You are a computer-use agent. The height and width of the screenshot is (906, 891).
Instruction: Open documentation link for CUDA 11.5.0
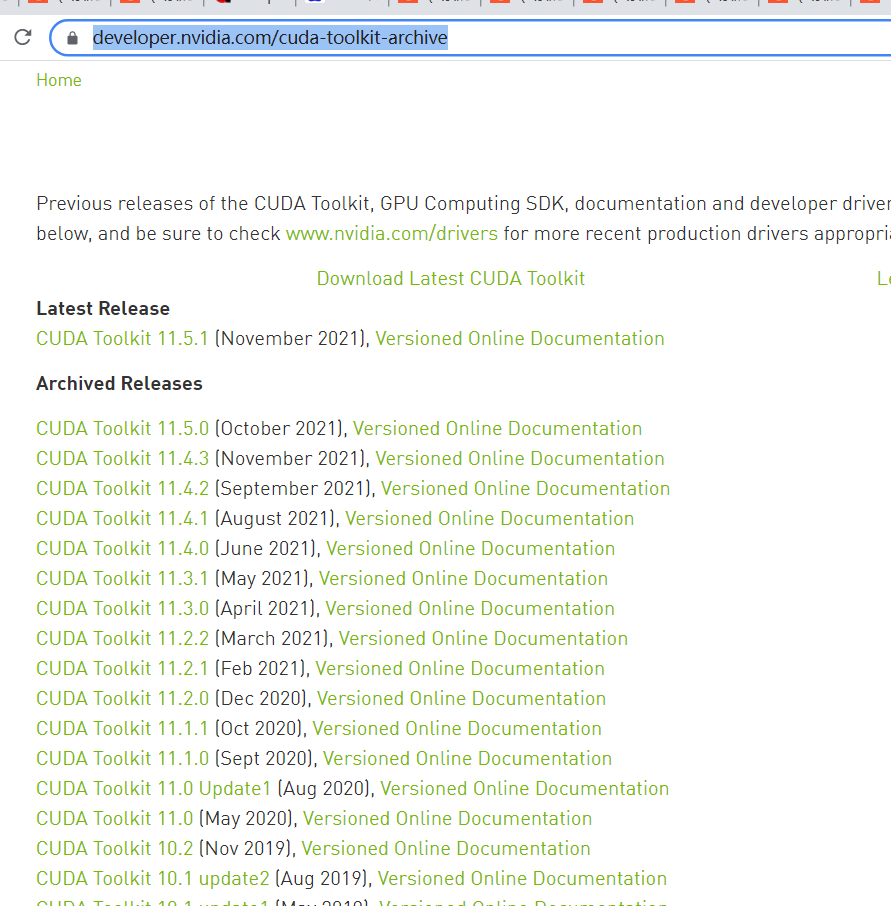tap(498, 429)
